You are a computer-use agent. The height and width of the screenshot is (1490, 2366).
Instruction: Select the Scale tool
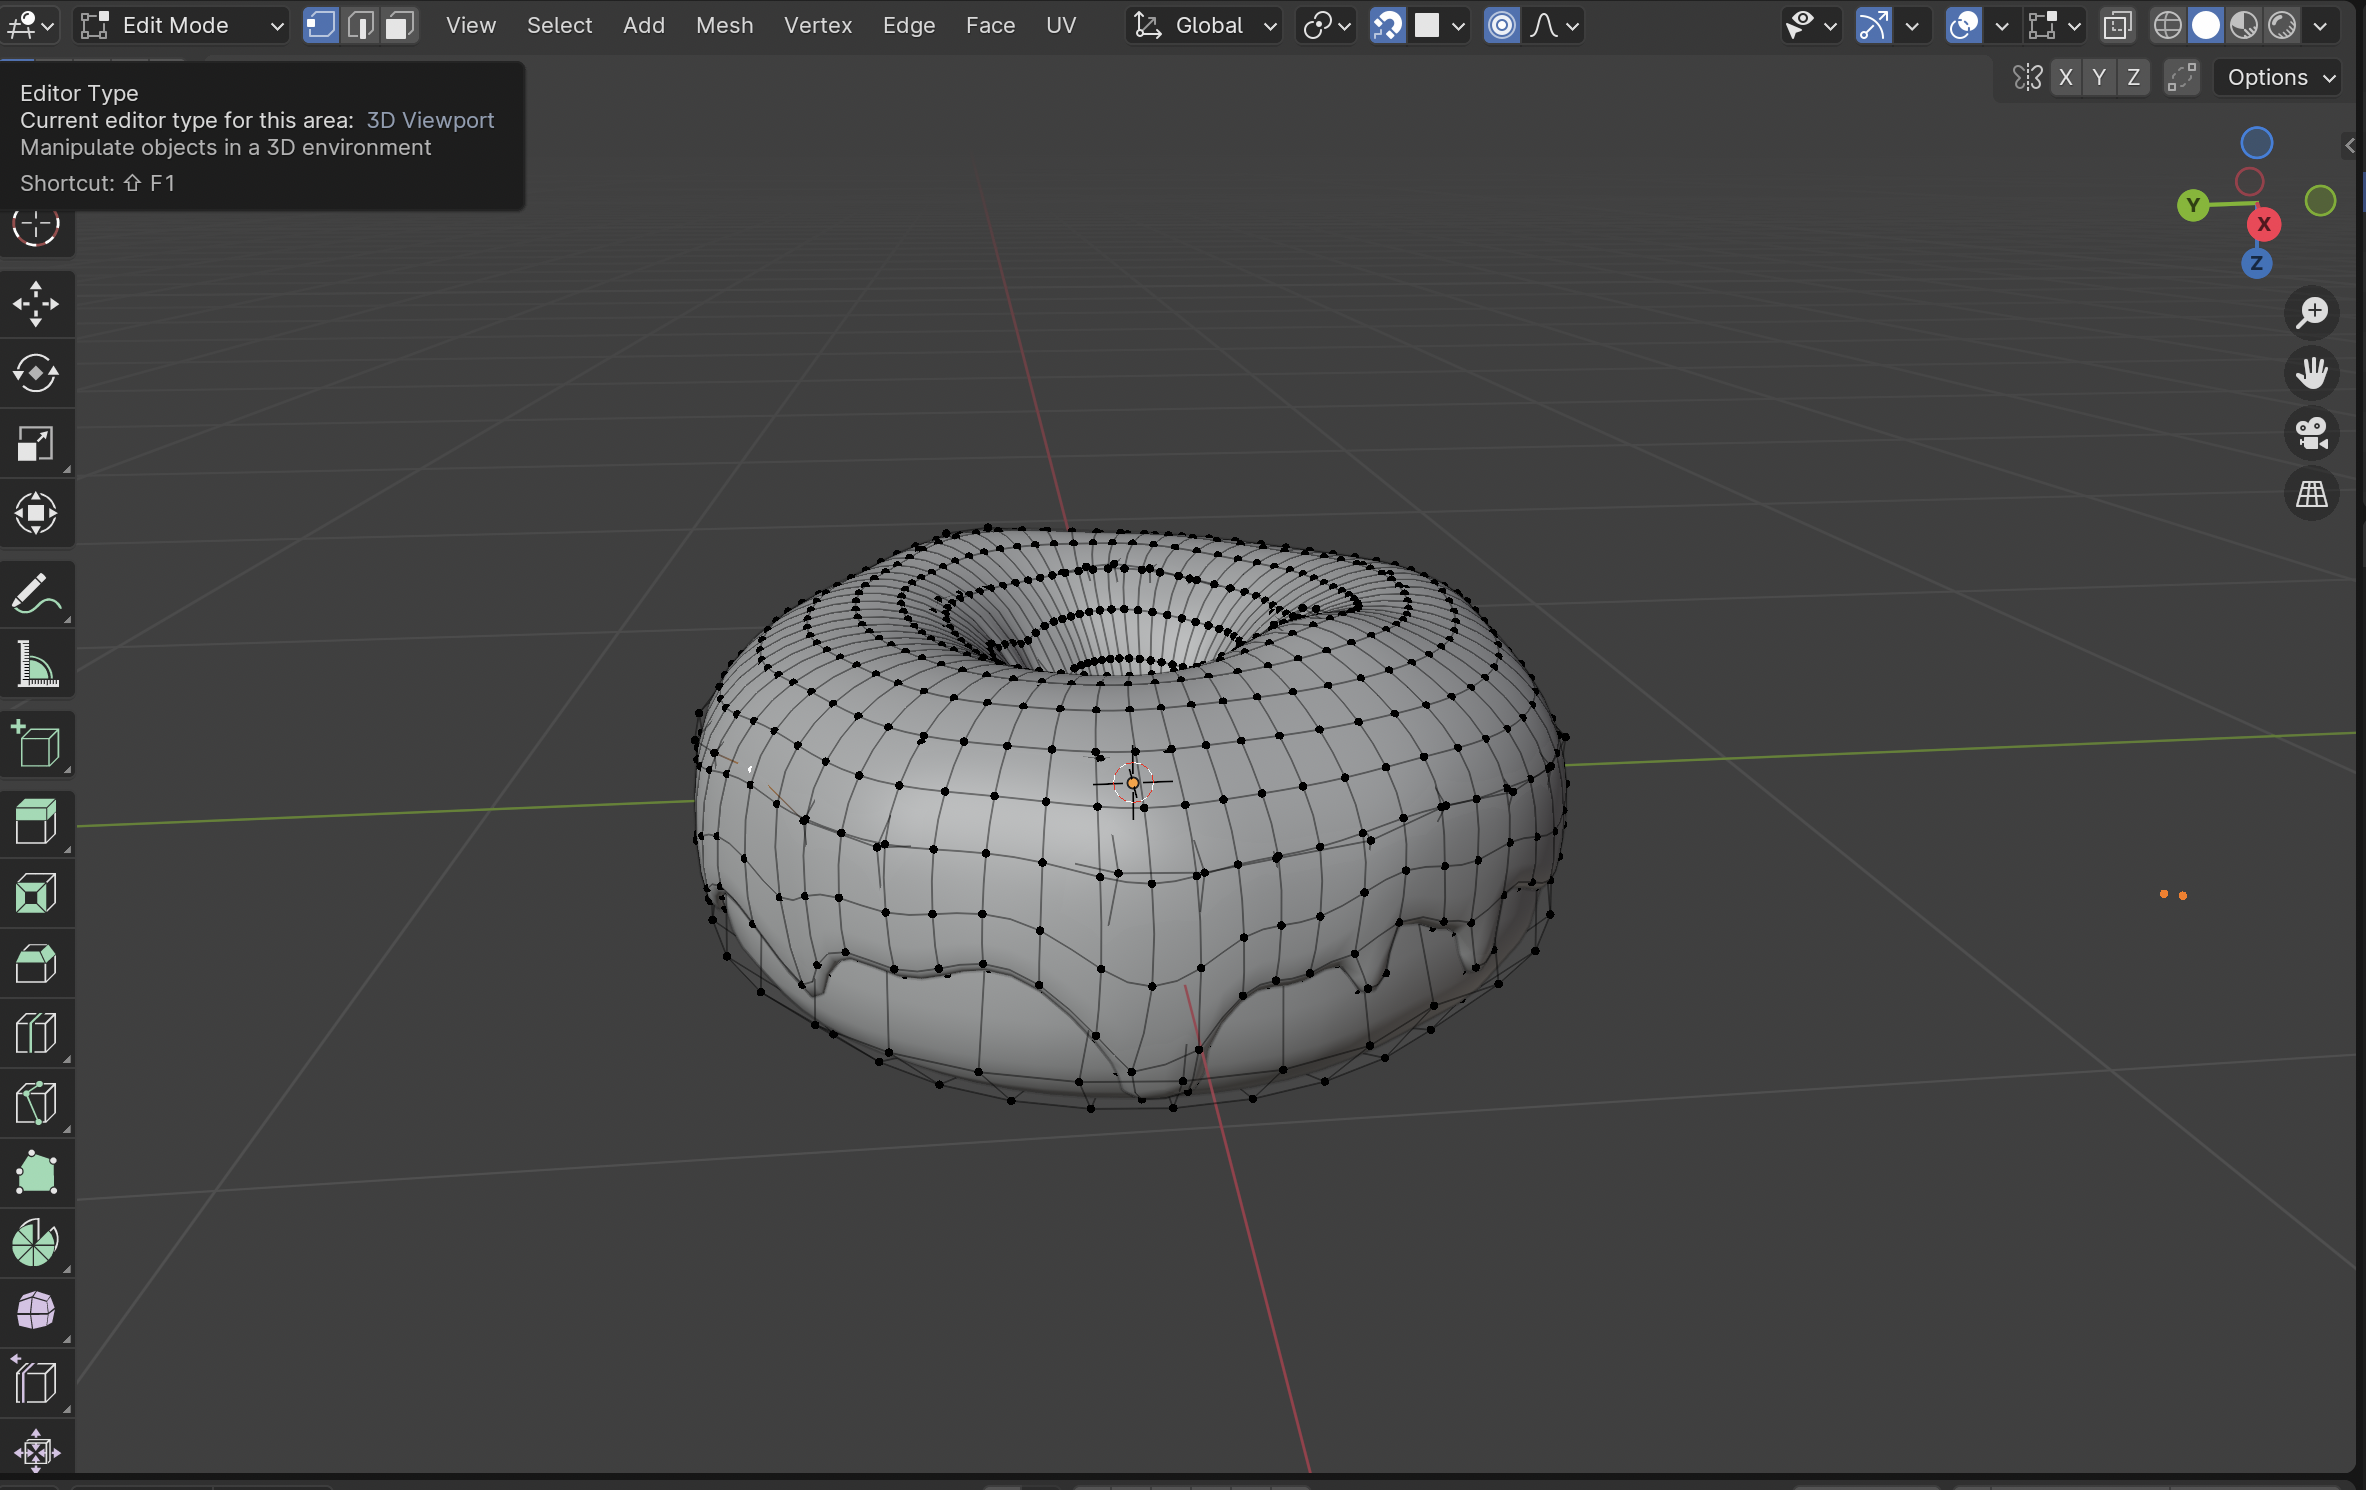click(36, 444)
